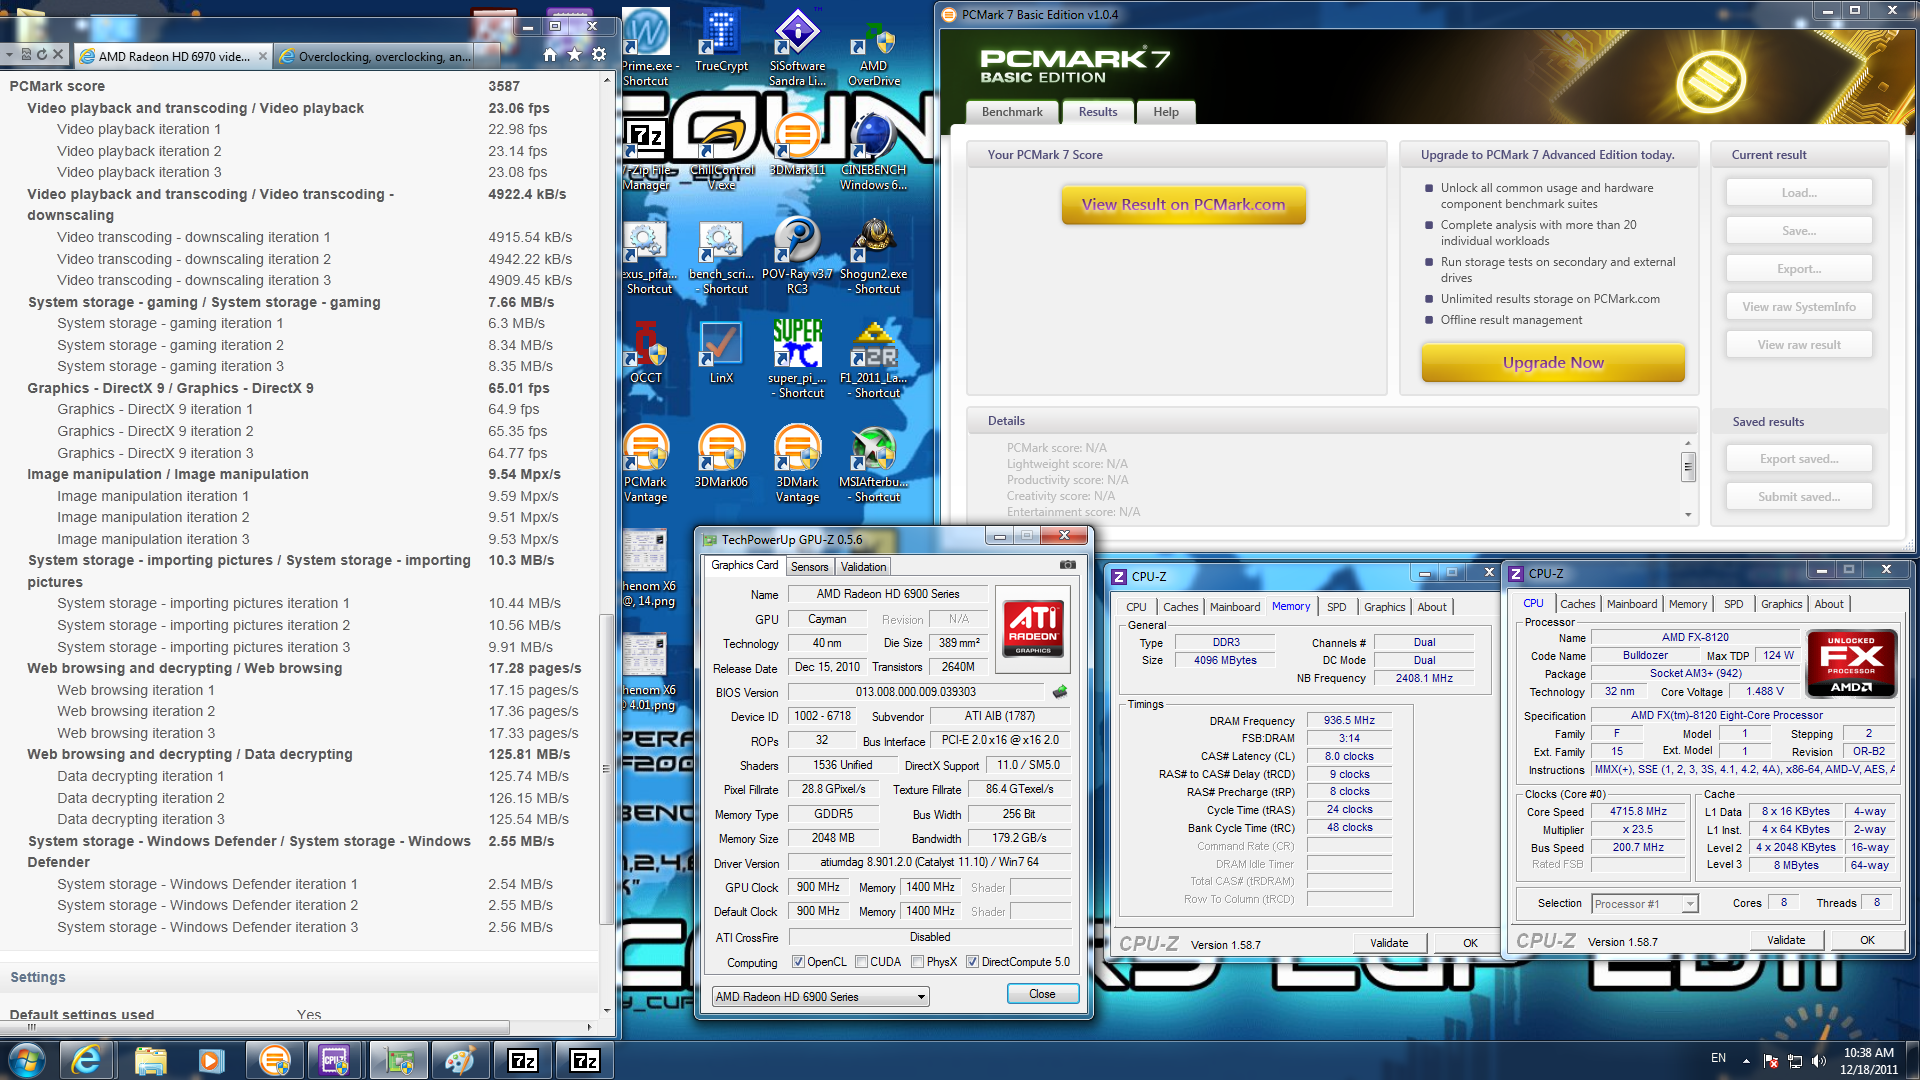The width and height of the screenshot is (1920, 1080).
Task: Launch F1_2011 shortcut icon
Action: click(x=875, y=358)
